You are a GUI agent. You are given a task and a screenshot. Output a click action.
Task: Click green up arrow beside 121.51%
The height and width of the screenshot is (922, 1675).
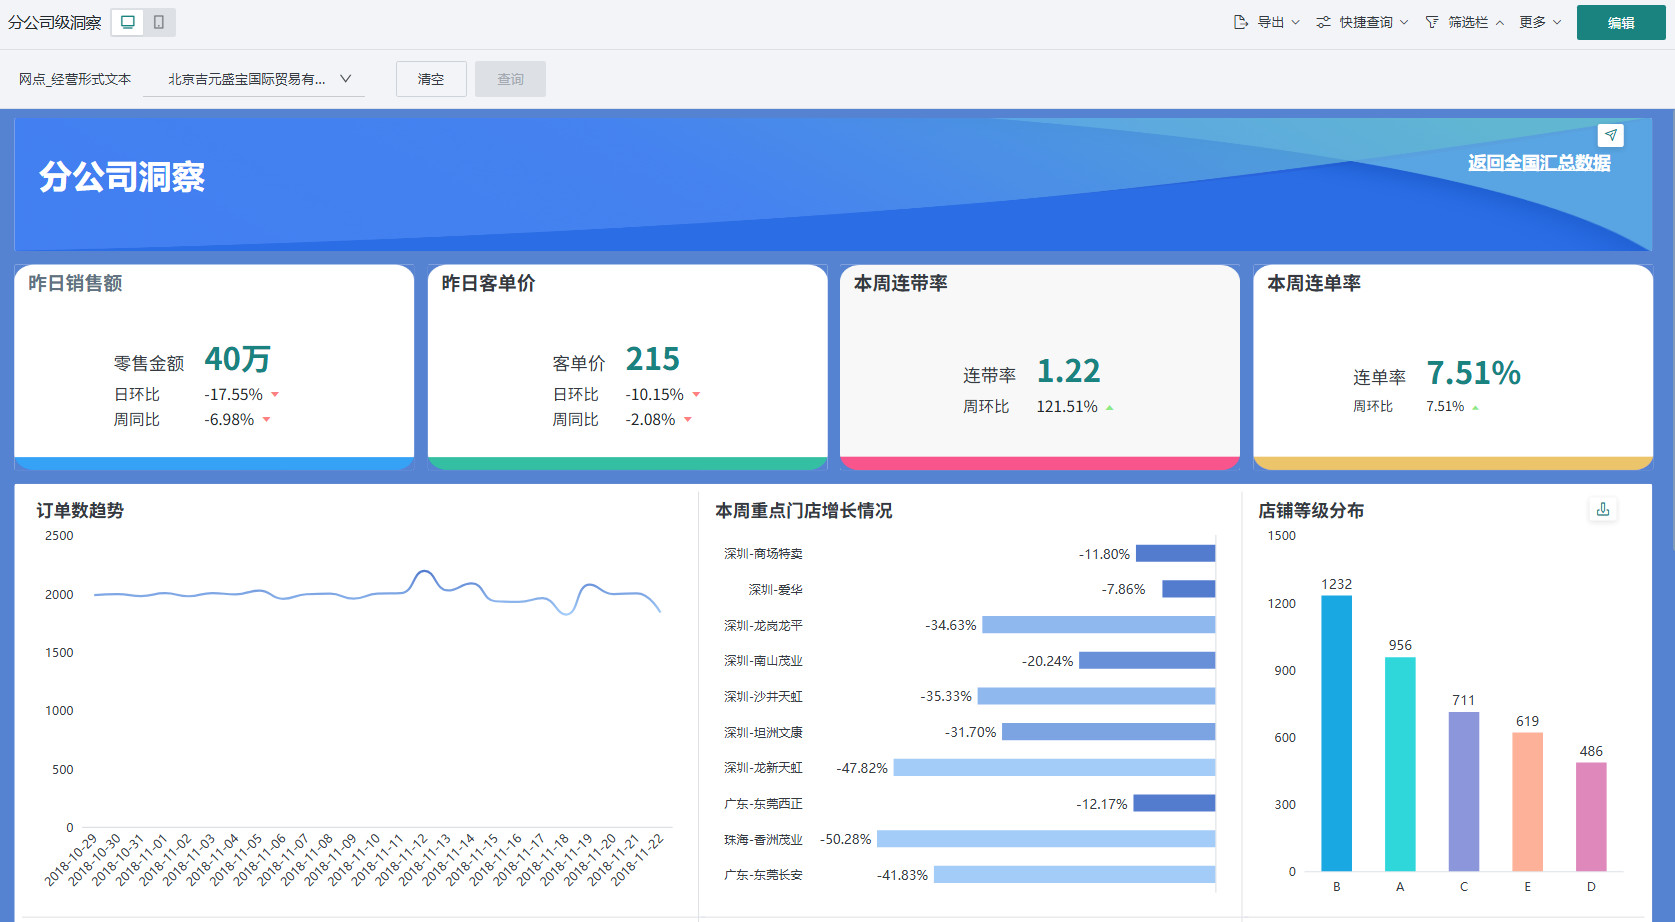tap(1110, 408)
